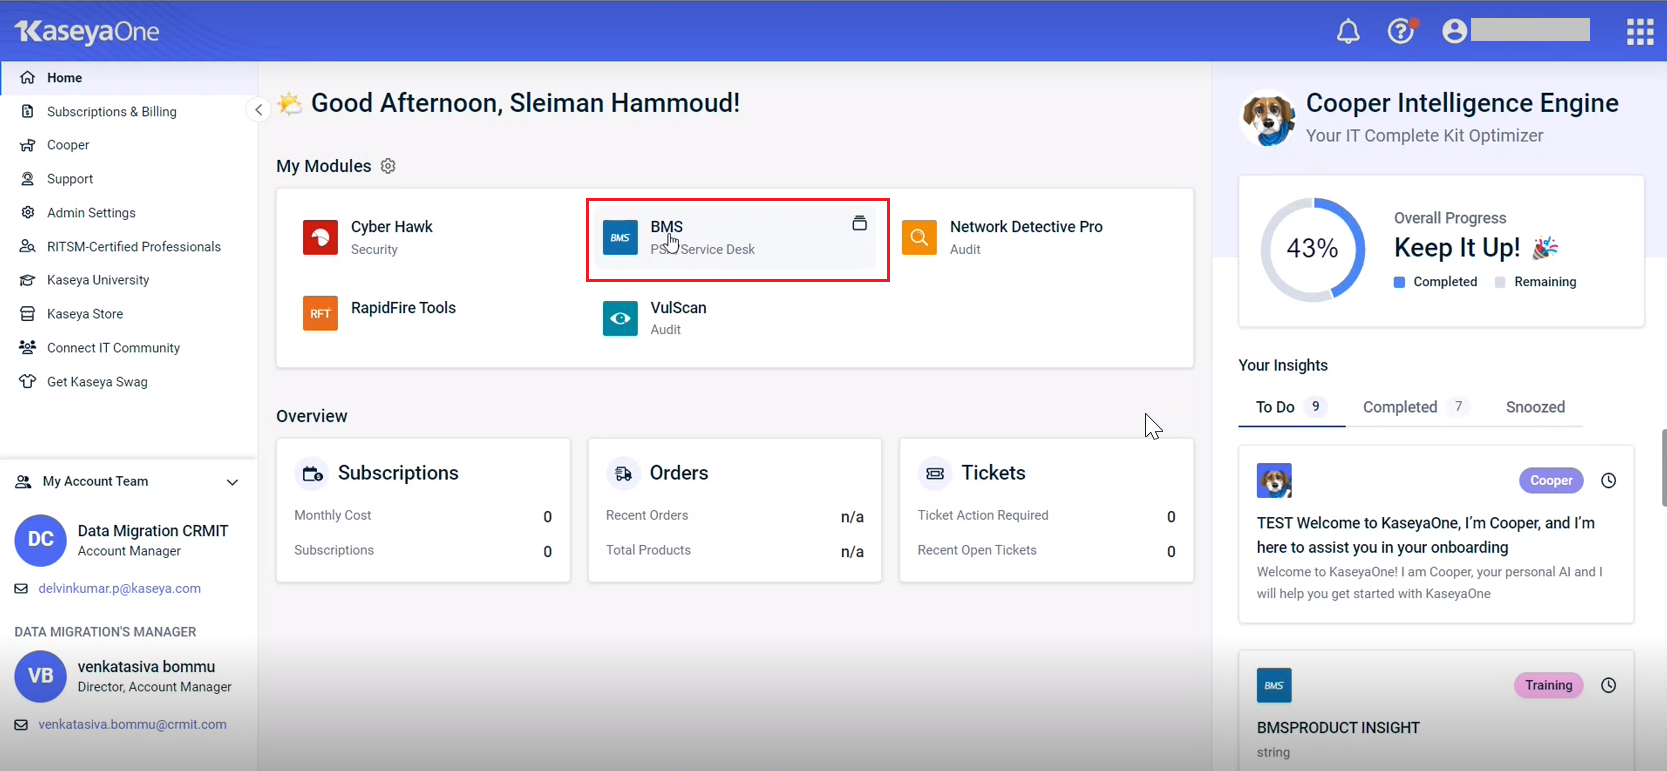This screenshot has width=1667, height=771.
Task: Email venkatasiva.bommu@crmit.com link
Action: pyautogui.click(x=132, y=725)
